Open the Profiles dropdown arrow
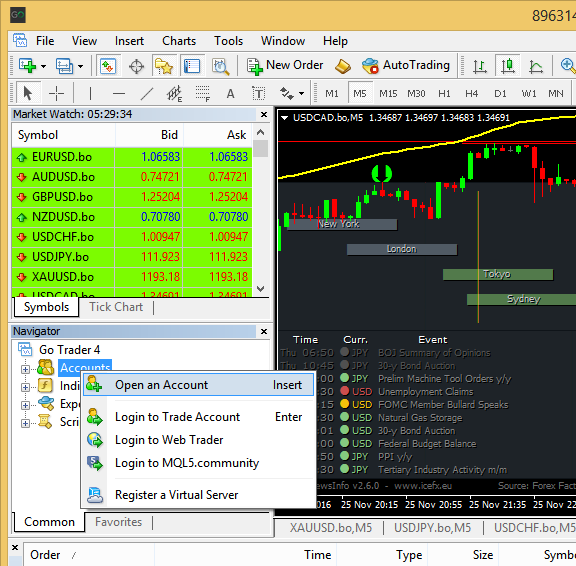 click(80, 66)
